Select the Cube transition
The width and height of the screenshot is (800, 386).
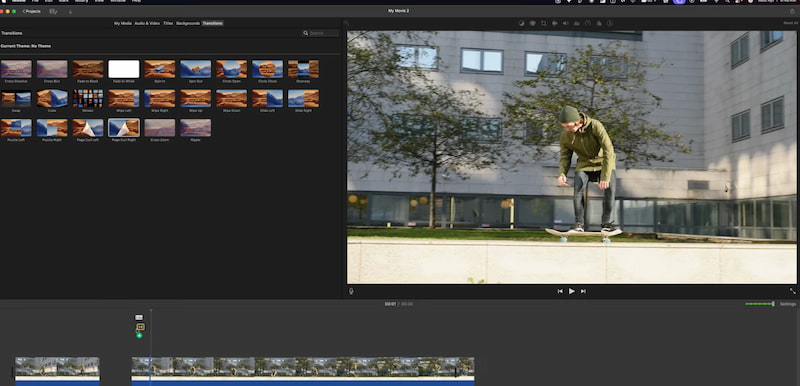point(52,98)
